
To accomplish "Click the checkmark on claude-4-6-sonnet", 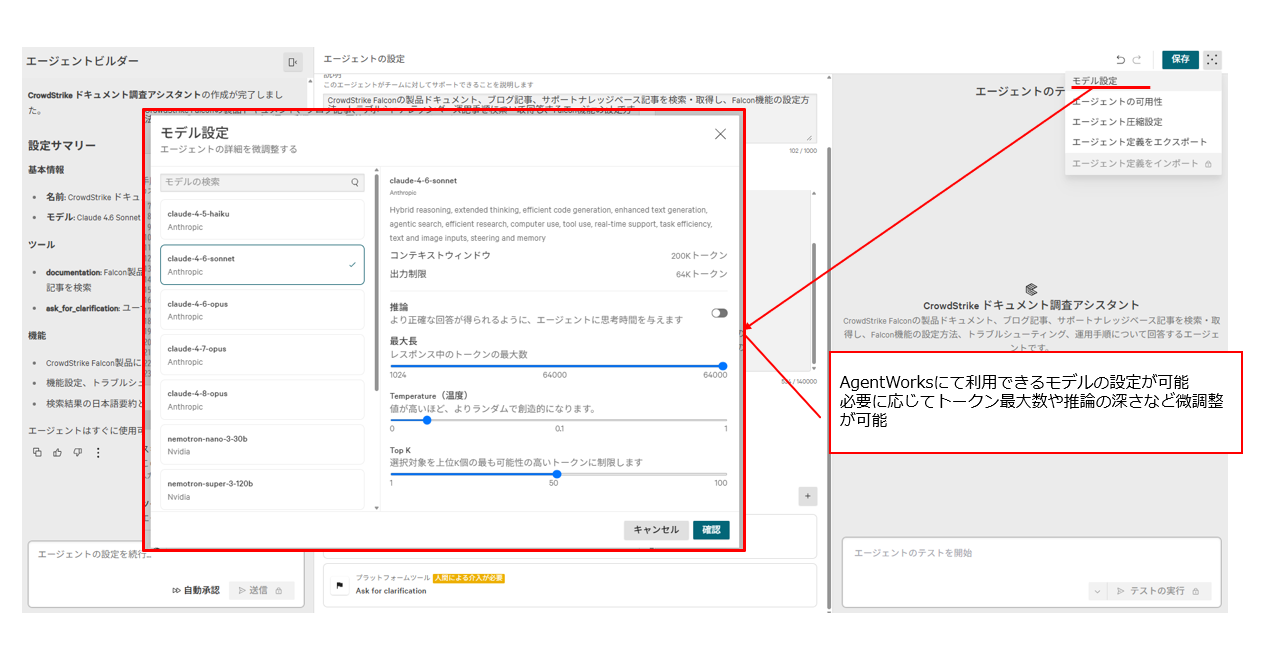I will point(352,265).
